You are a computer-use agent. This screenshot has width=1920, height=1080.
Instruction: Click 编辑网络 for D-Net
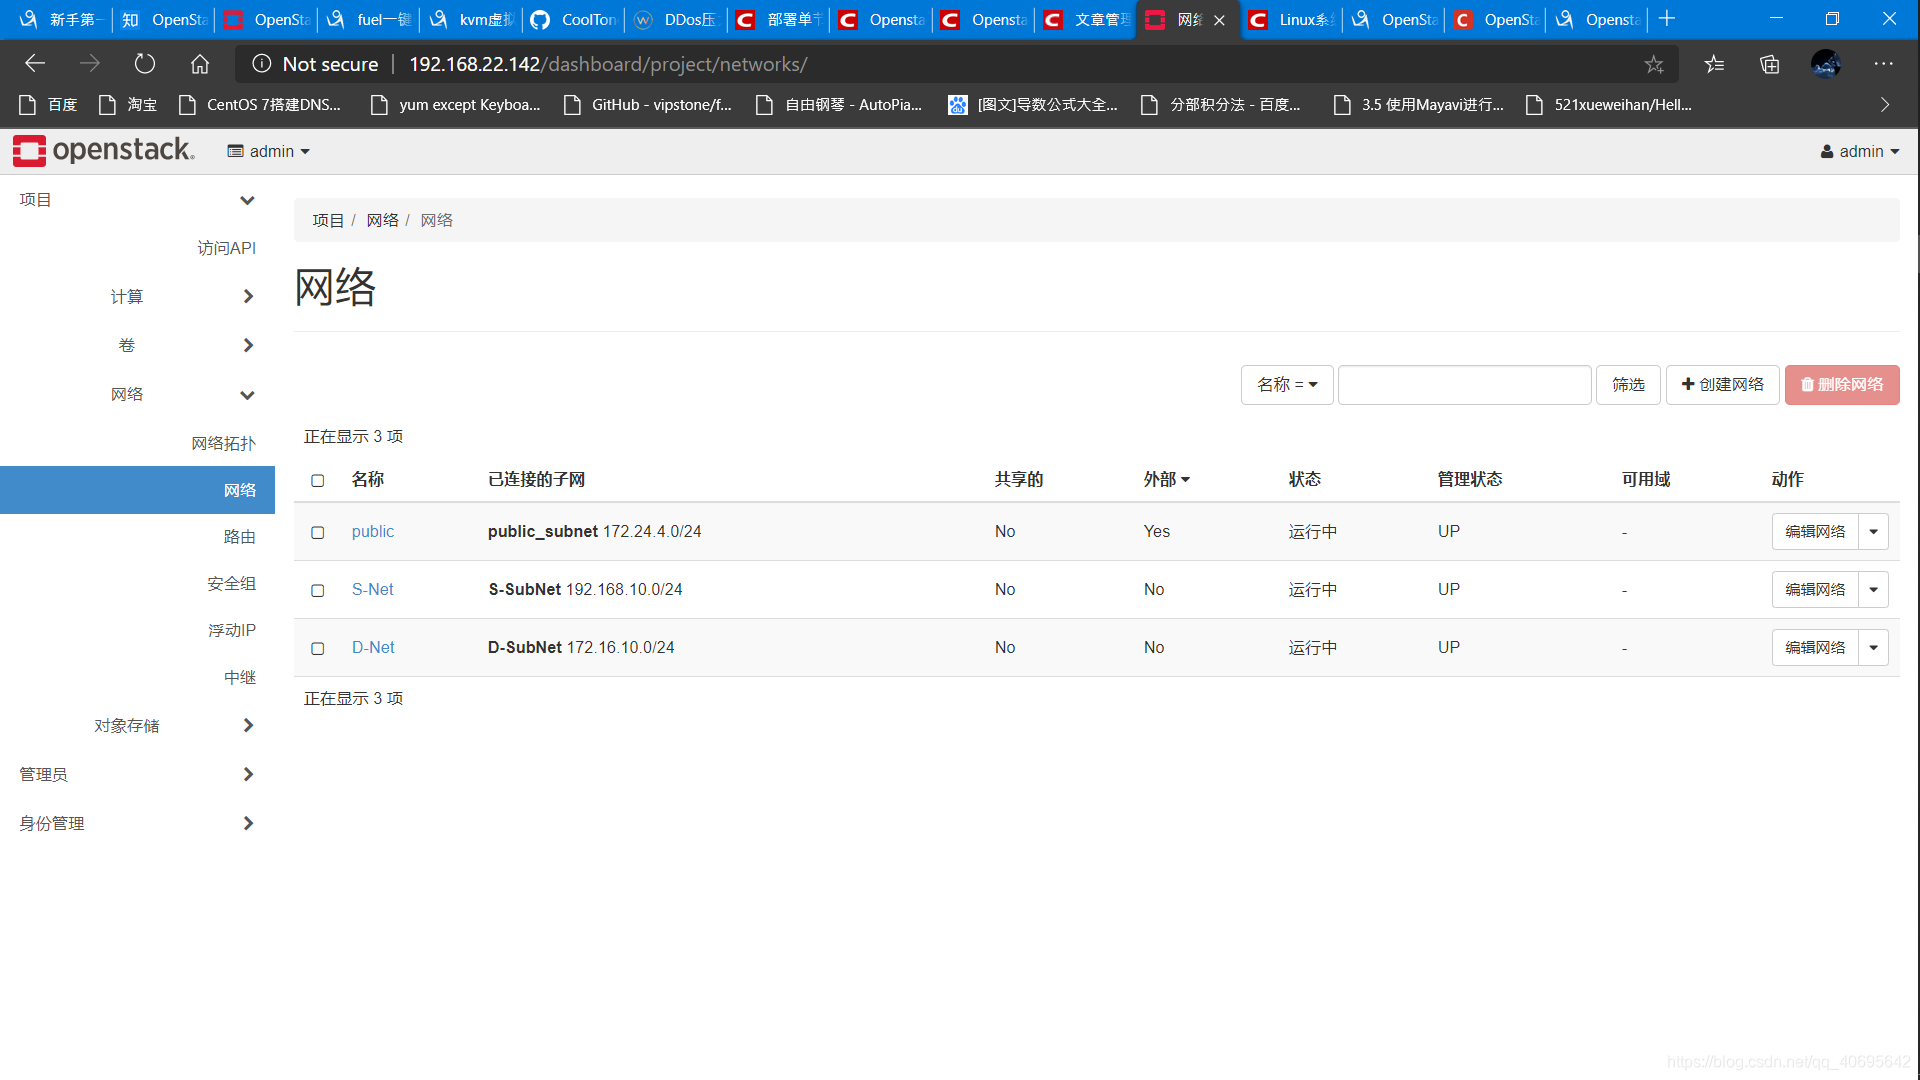[1815, 648]
